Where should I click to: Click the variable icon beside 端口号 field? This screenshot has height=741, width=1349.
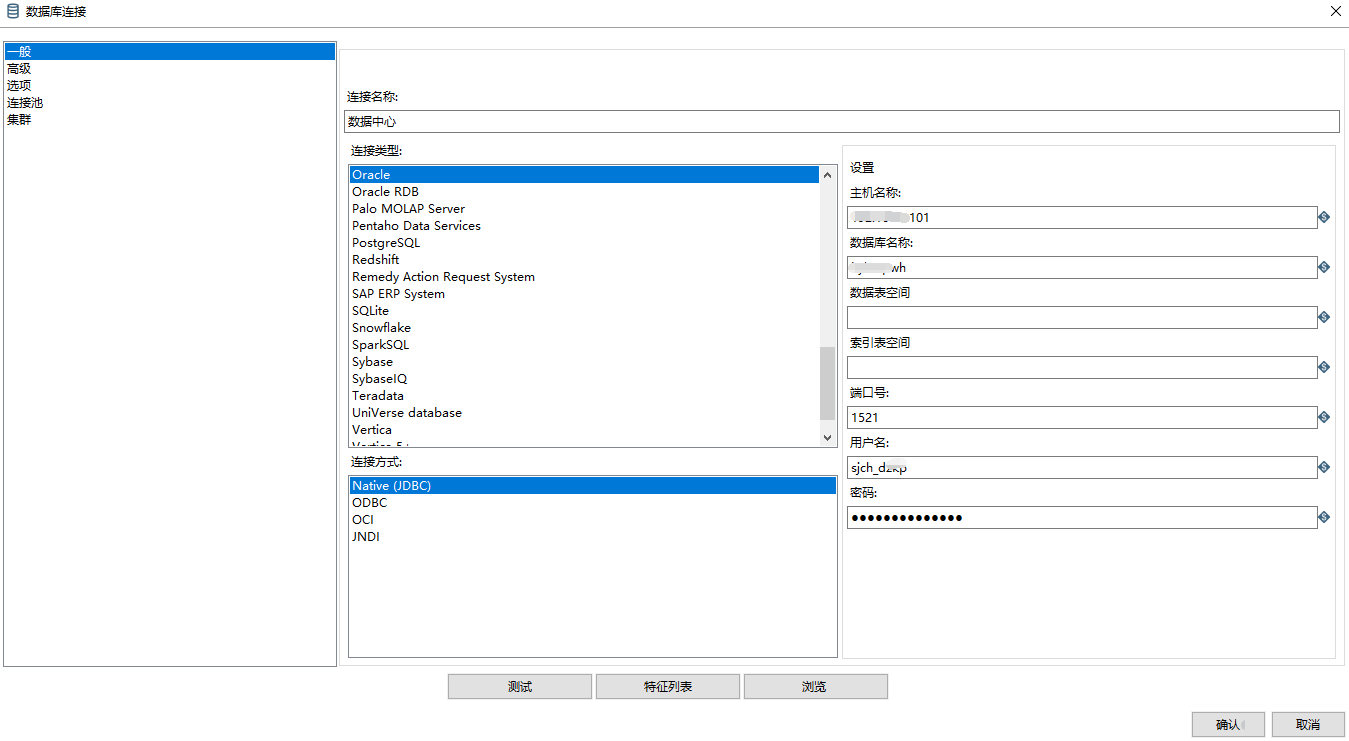point(1322,417)
